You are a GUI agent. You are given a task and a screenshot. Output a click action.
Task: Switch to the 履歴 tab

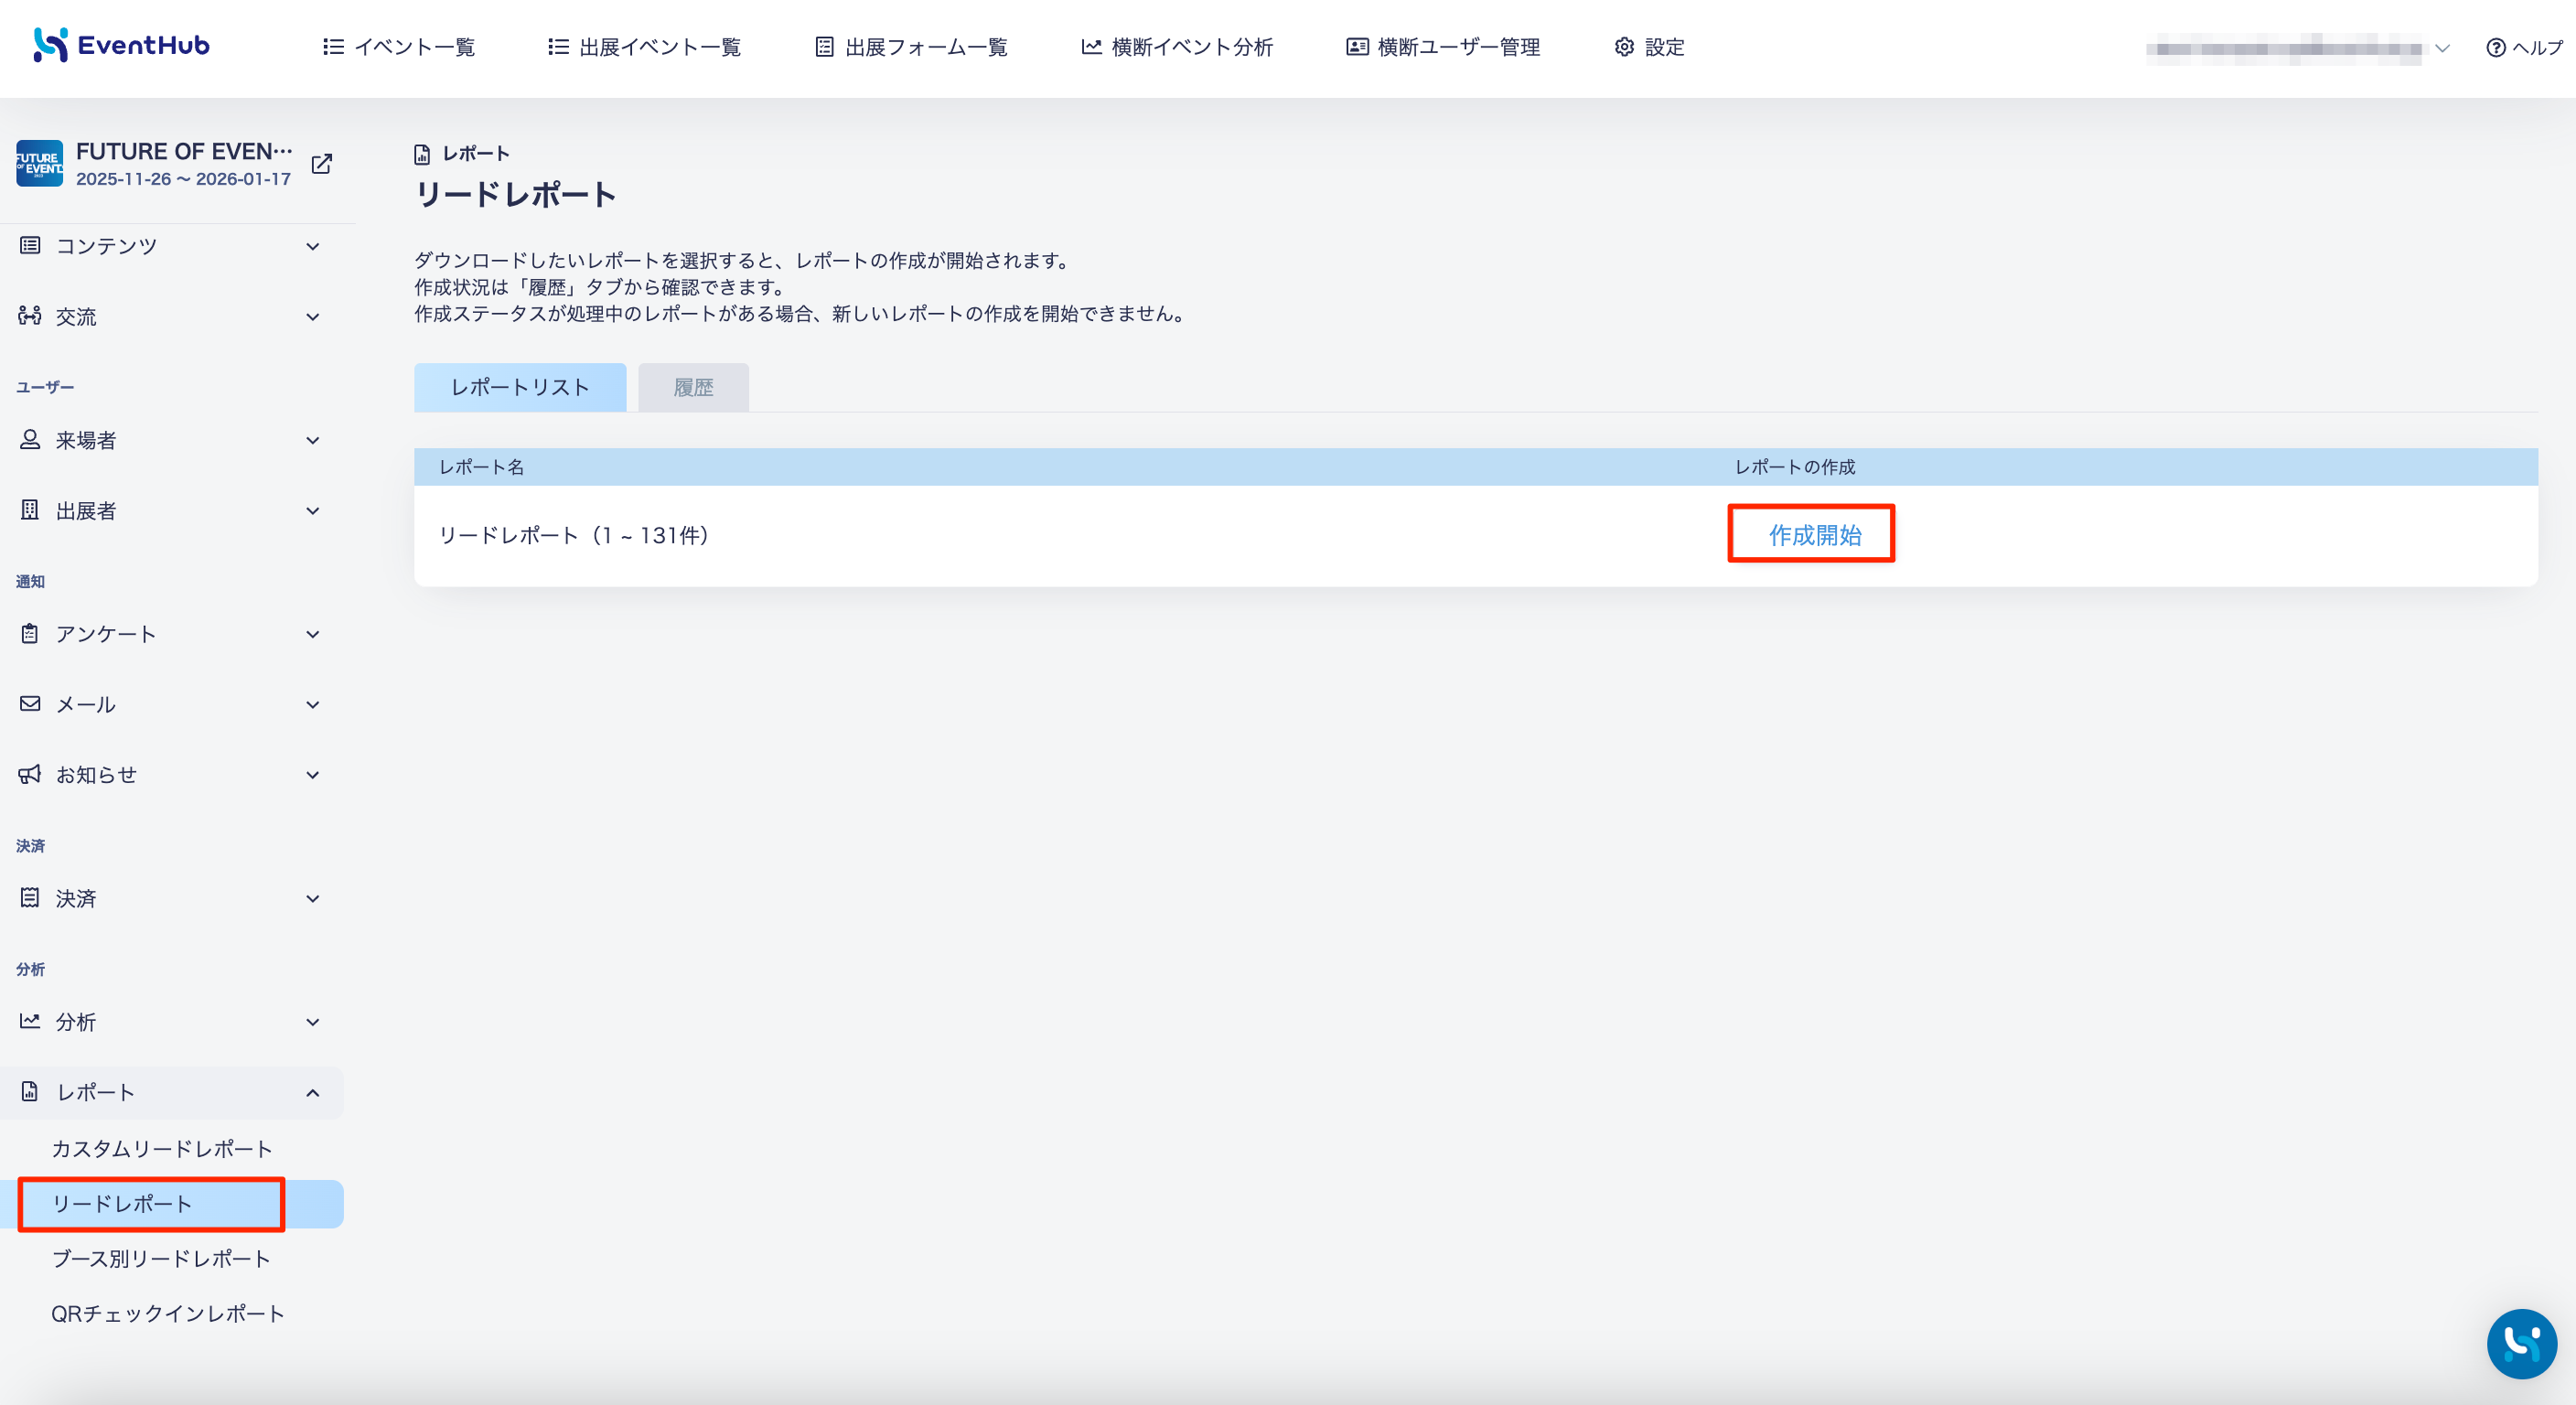click(693, 387)
